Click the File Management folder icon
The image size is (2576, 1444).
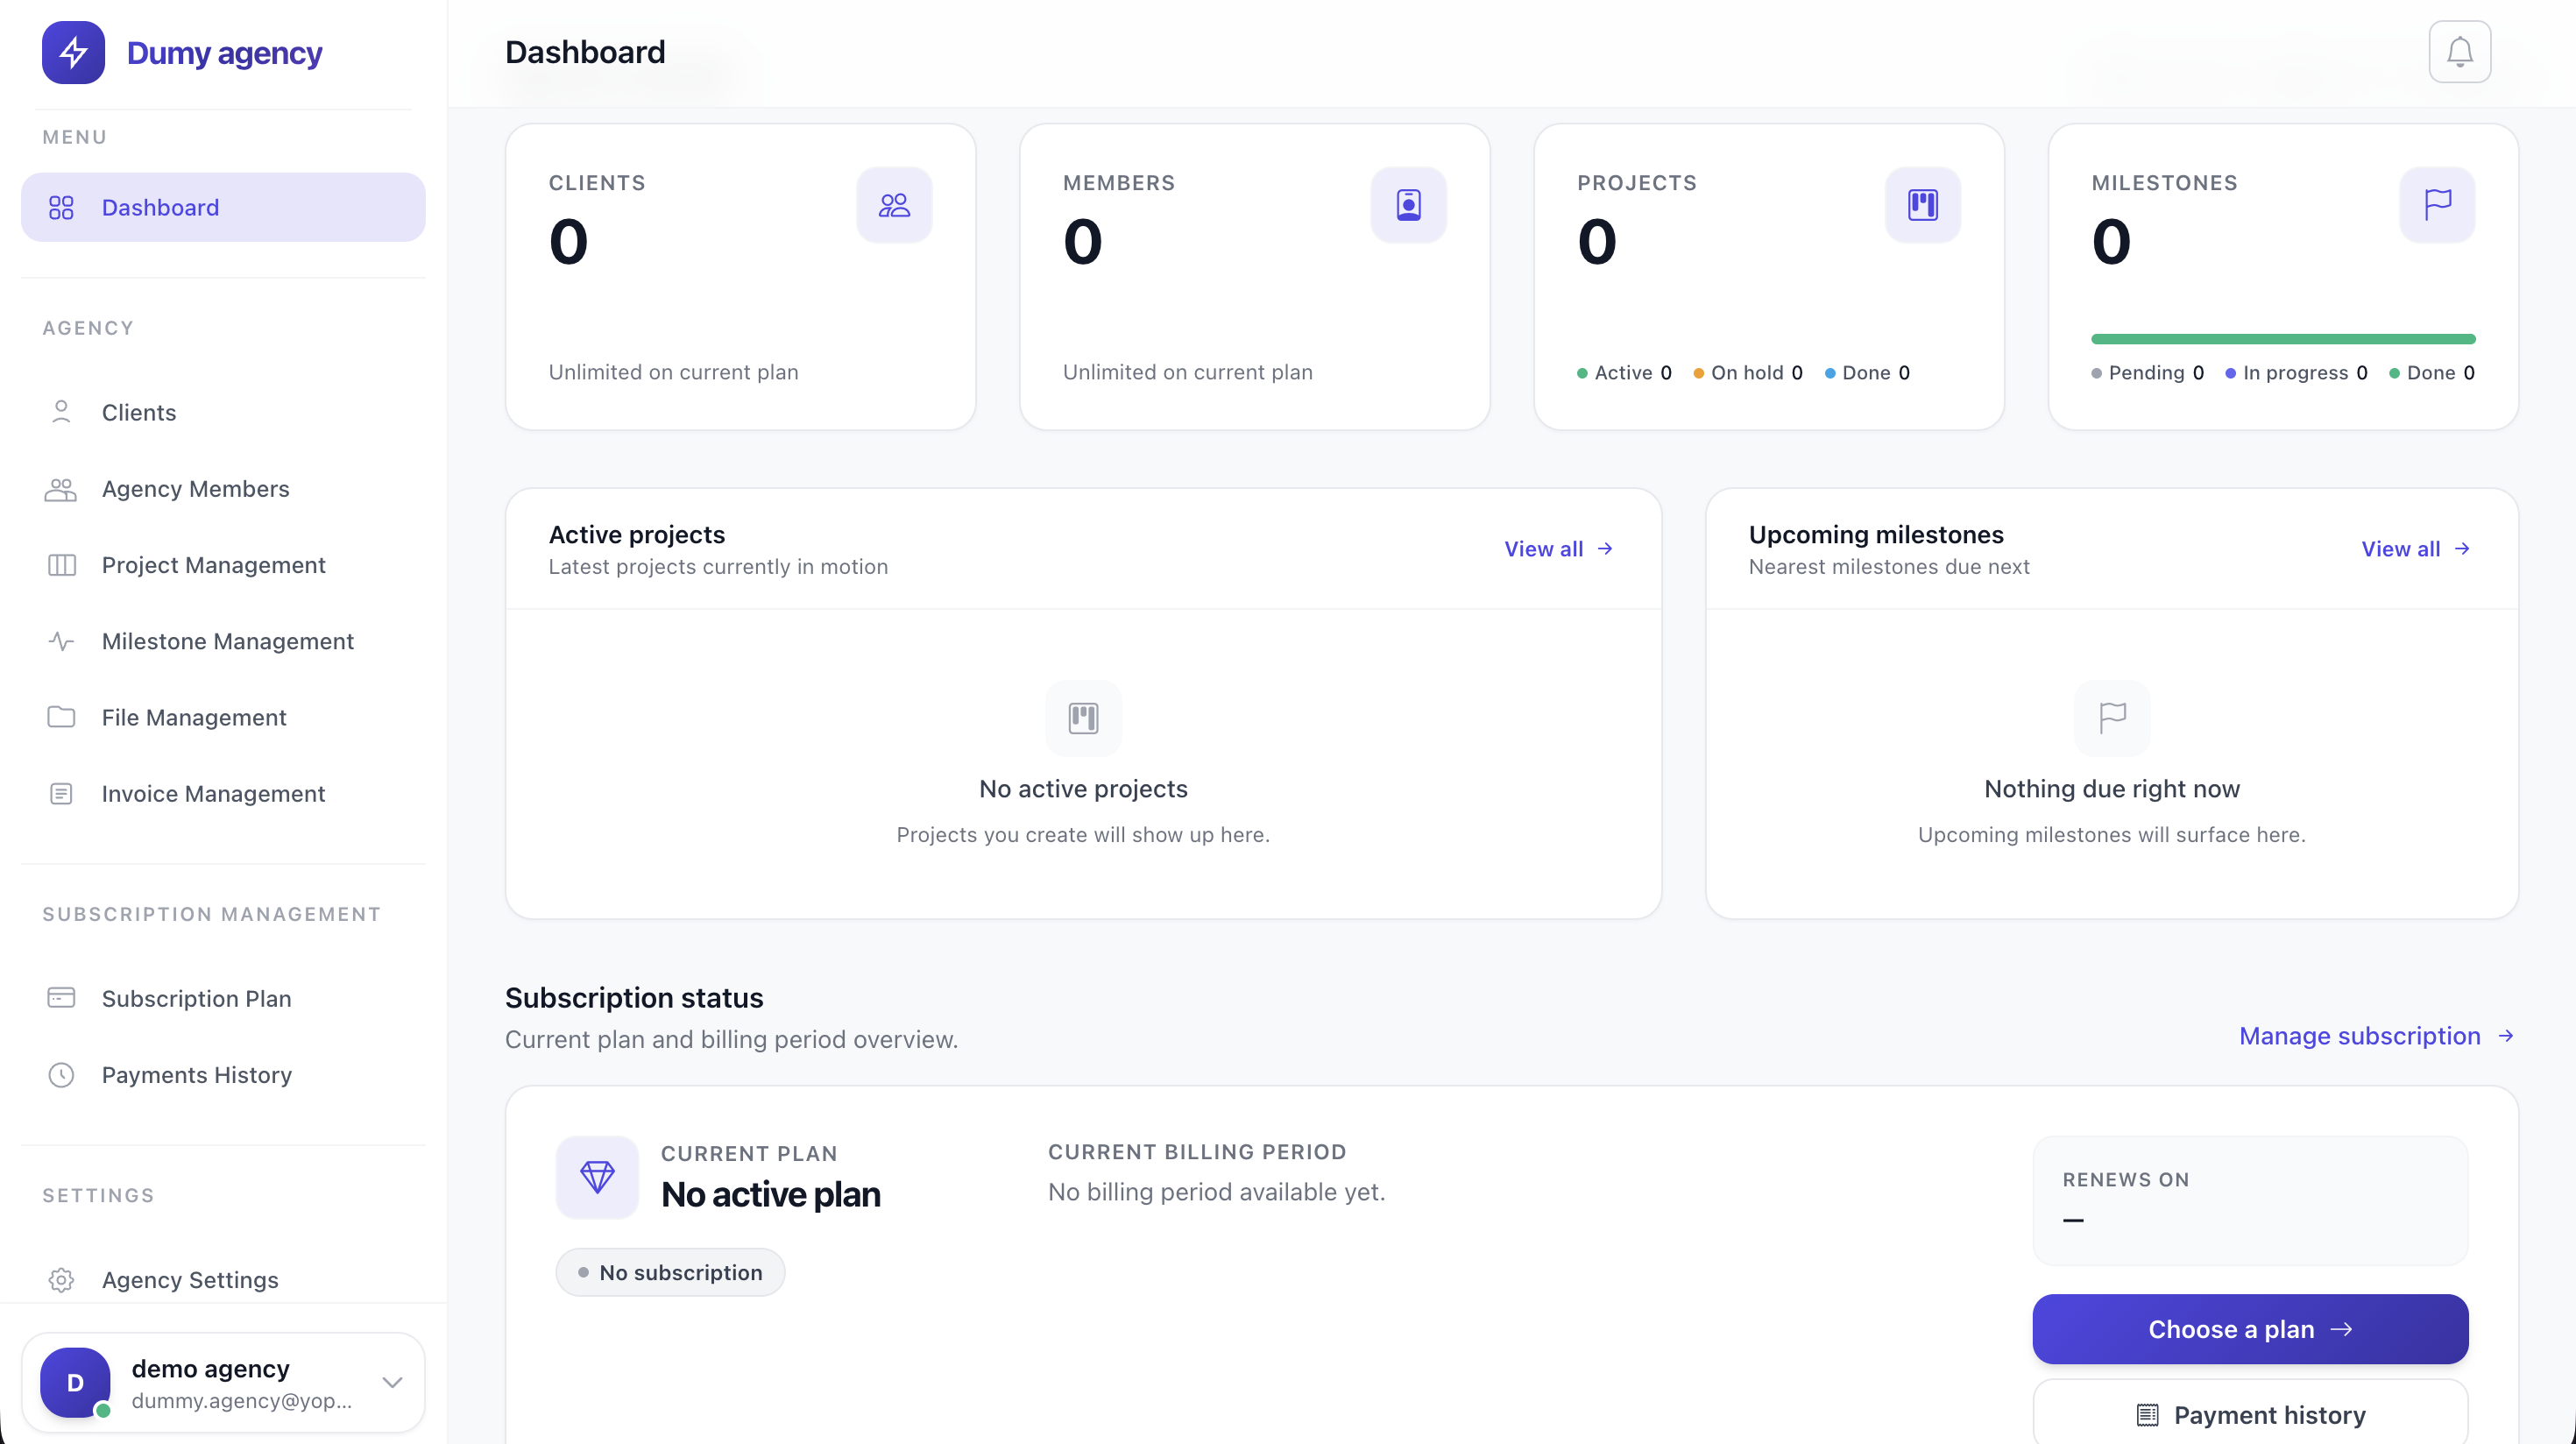(x=61, y=717)
